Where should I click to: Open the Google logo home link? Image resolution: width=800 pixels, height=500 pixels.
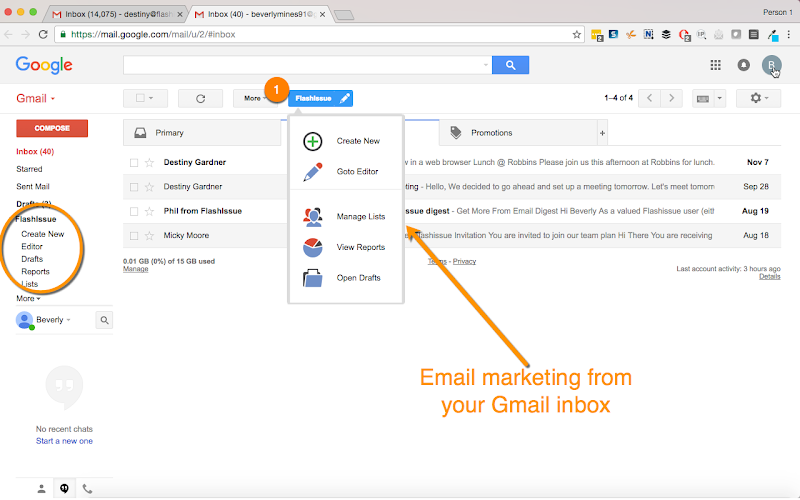pyautogui.click(x=44, y=65)
